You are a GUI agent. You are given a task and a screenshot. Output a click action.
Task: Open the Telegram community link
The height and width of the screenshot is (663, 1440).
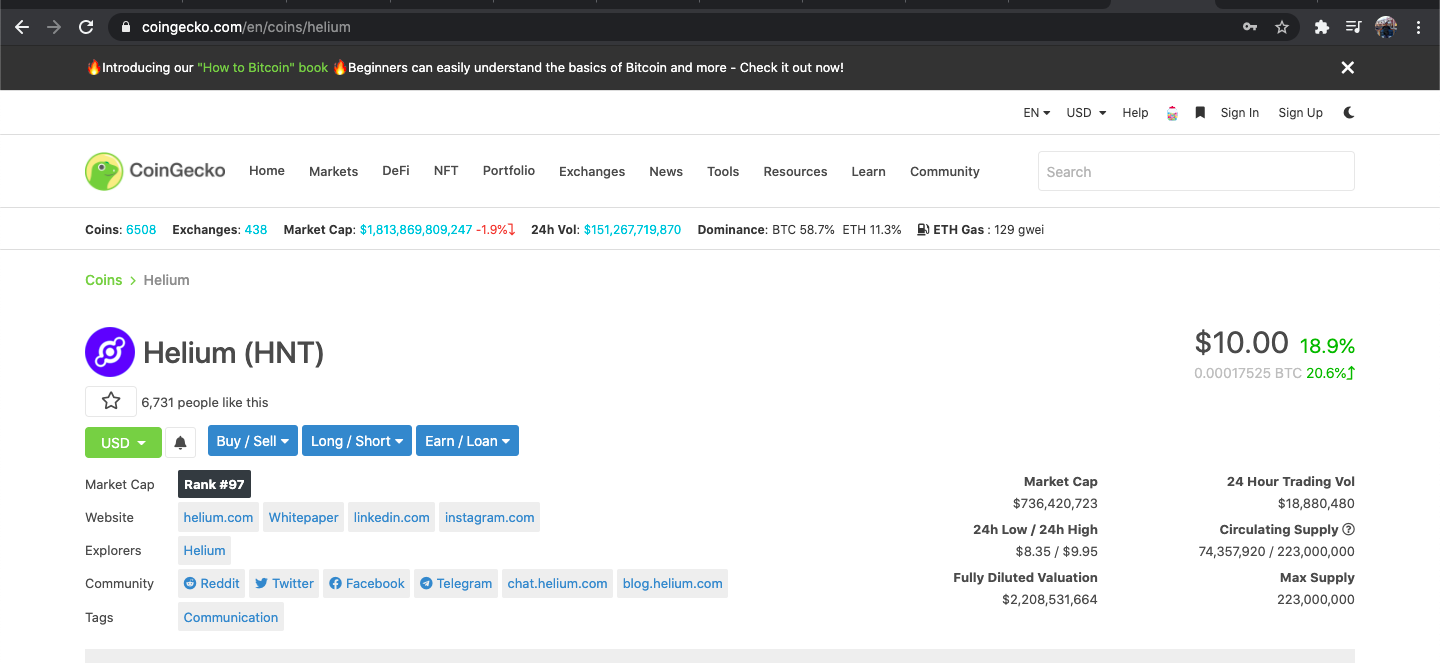pos(456,584)
